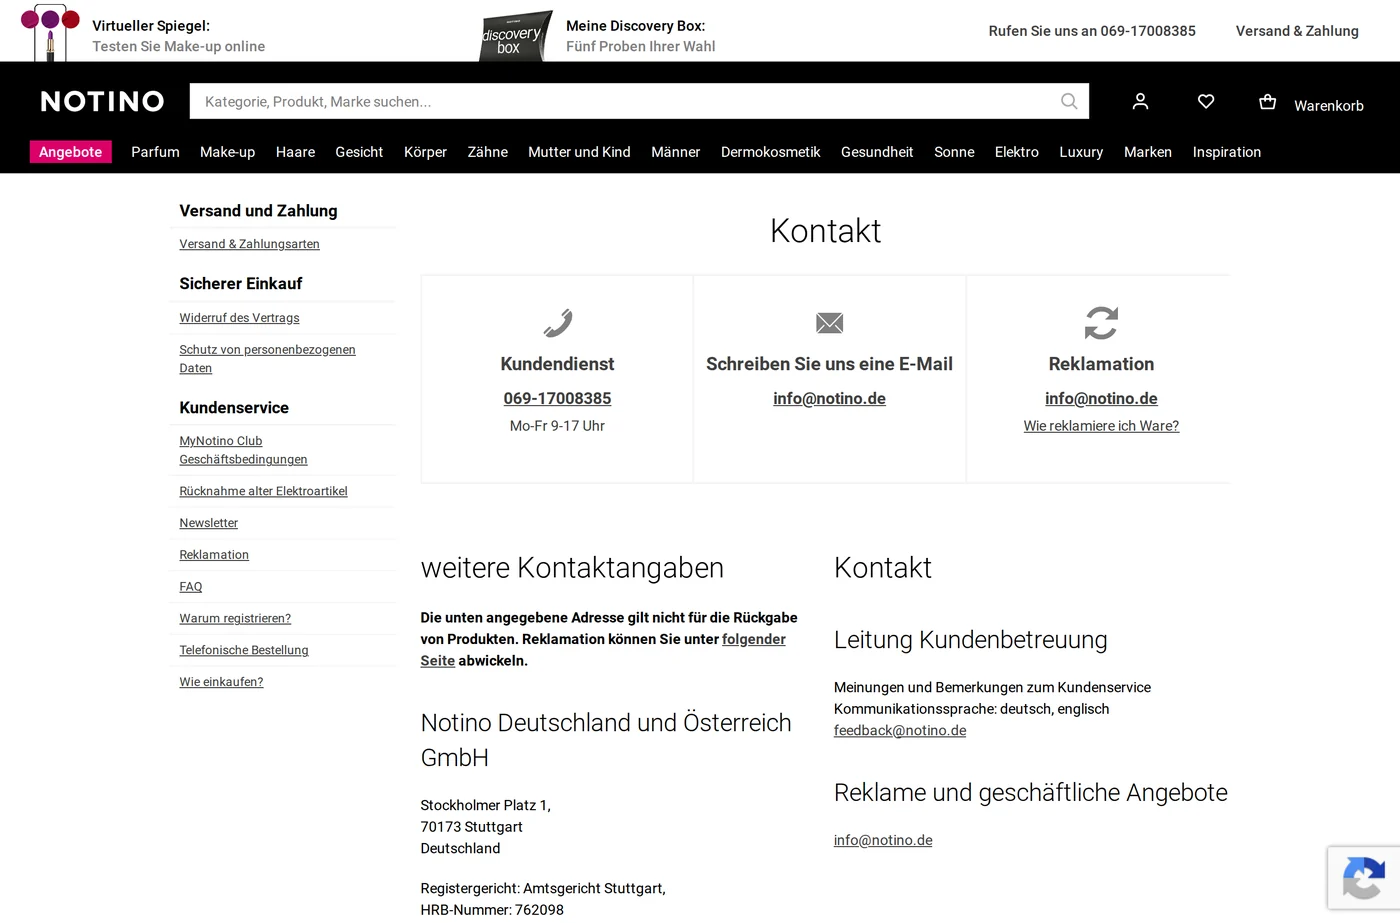Click Kundendienst phone number 069-17008385
Screen dimensions: 1400x923
coord(557,398)
